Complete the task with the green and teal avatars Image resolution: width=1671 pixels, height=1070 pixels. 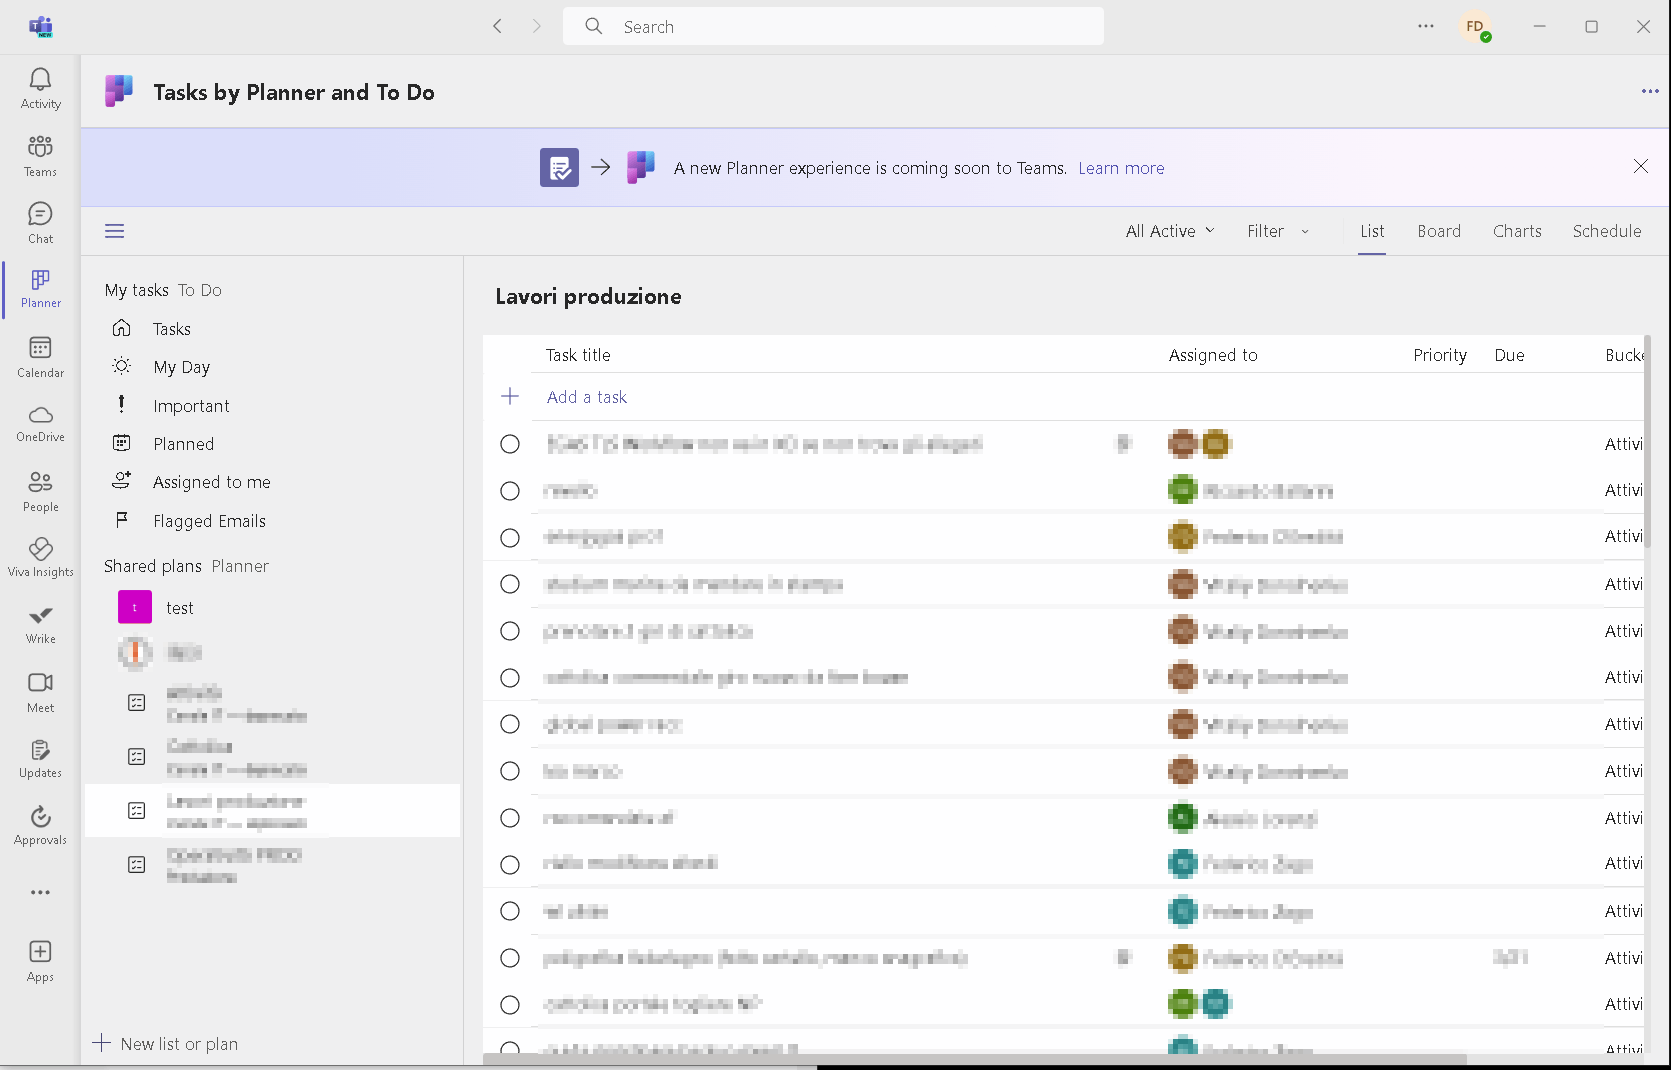pos(510,1005)
